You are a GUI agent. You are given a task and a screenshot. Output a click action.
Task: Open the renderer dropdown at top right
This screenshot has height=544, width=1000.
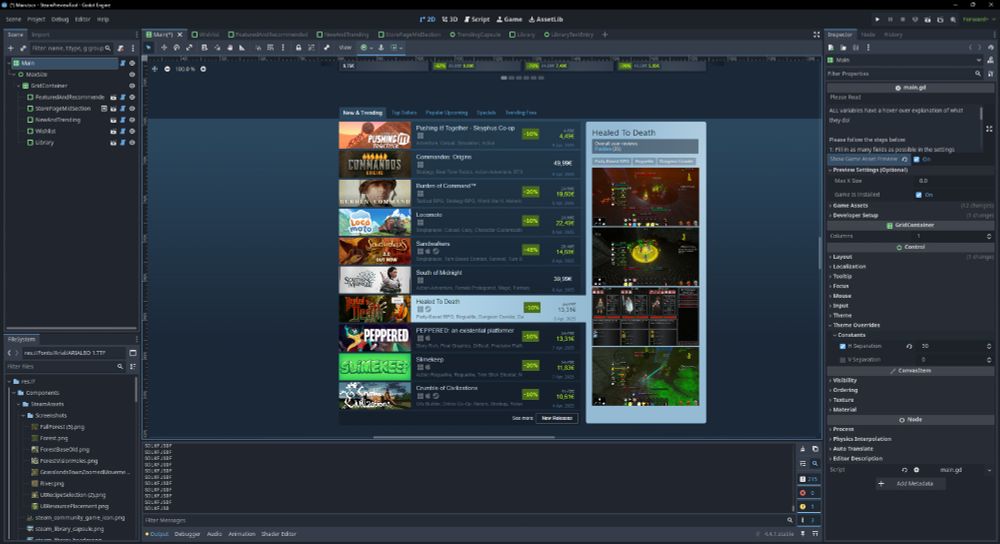pyautogui.click(x=979, y=20)
